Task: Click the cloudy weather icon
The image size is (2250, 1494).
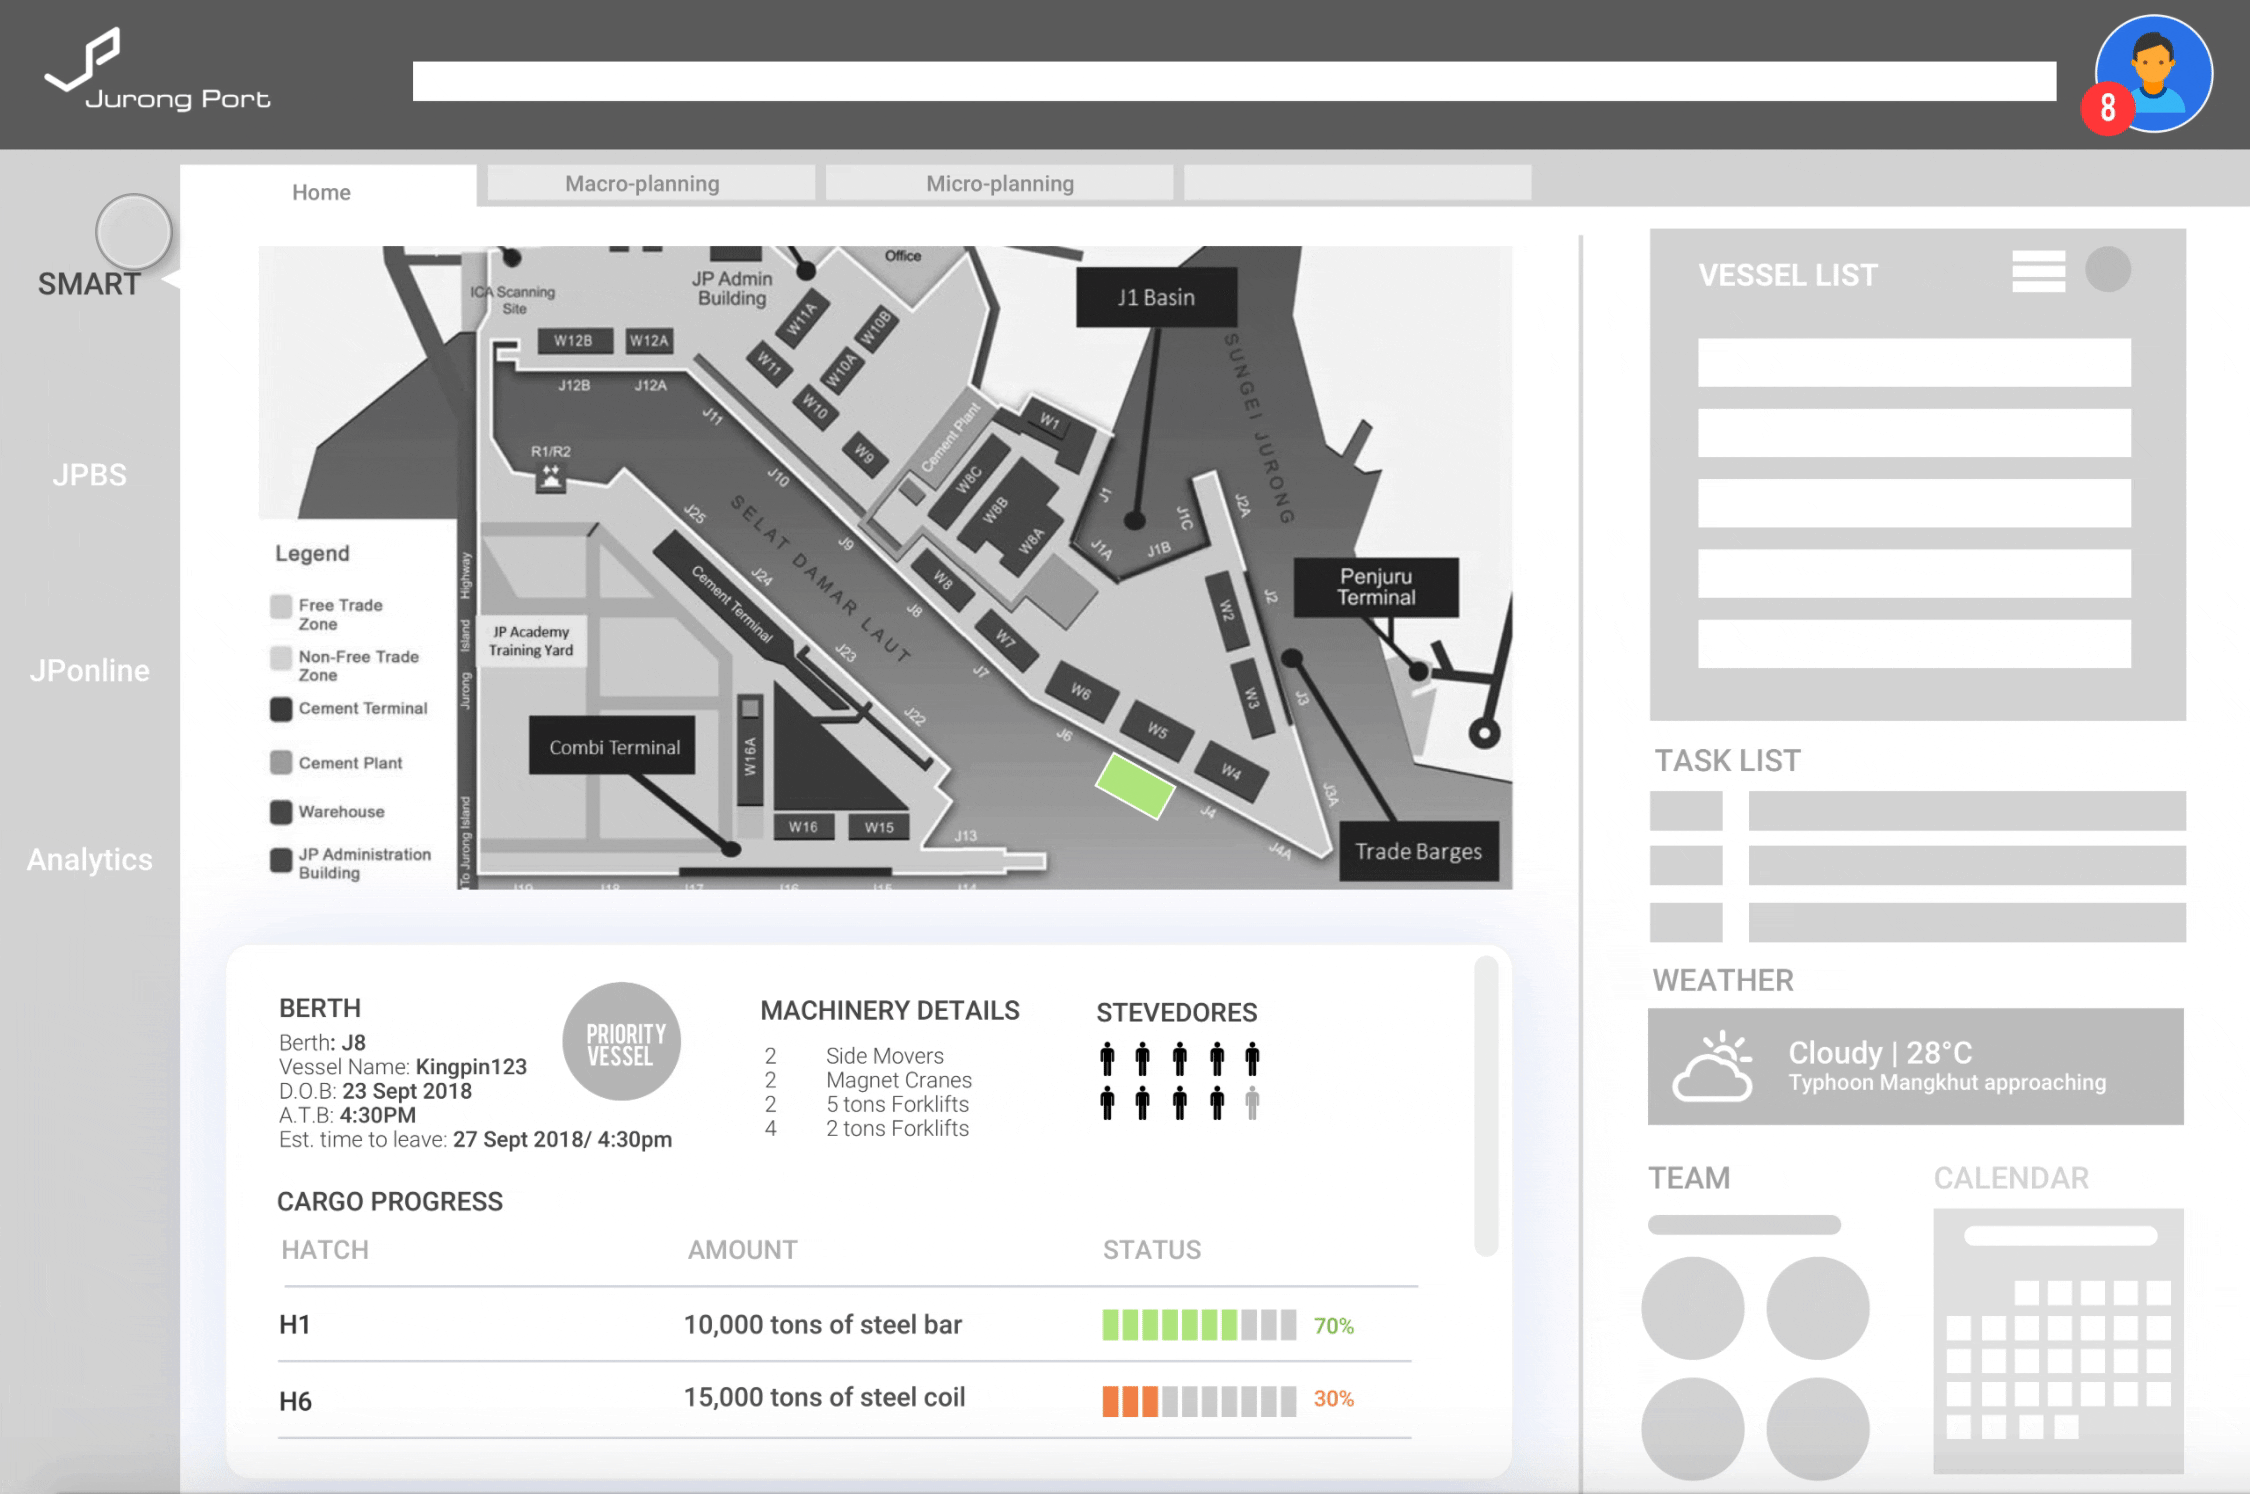Action: 1713,1066
